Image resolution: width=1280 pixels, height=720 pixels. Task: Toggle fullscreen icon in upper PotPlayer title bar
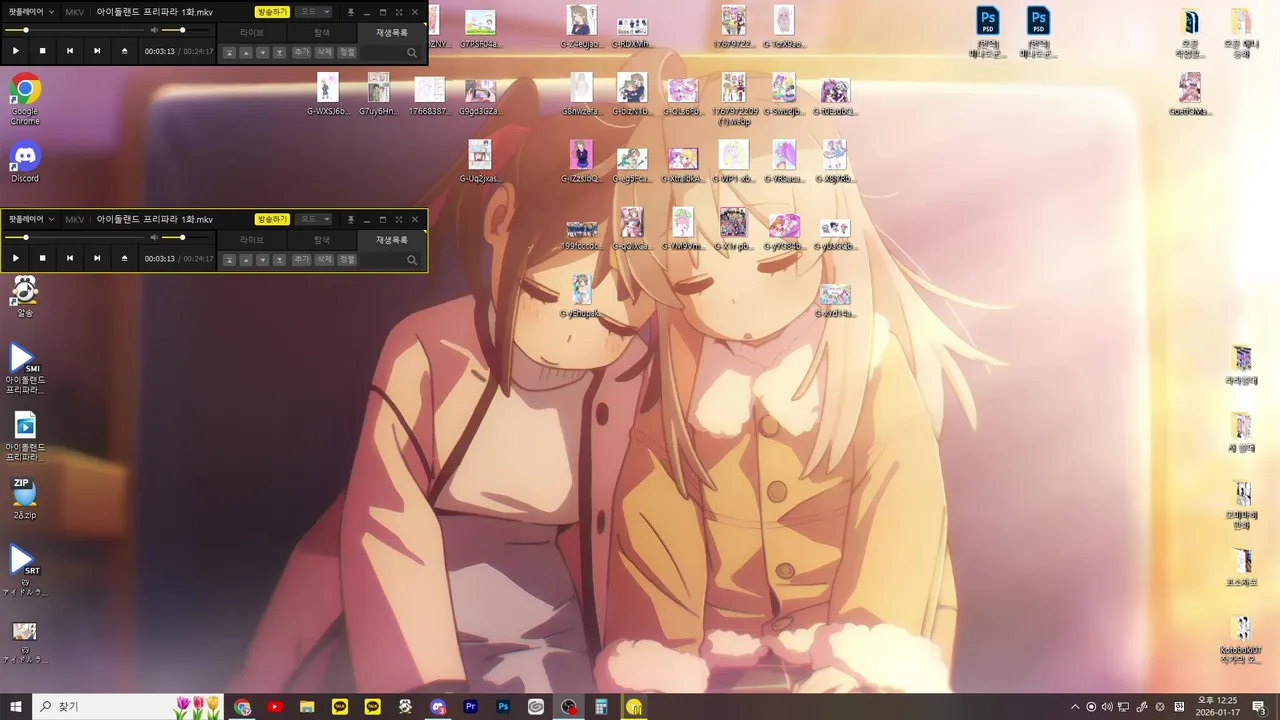399,12
